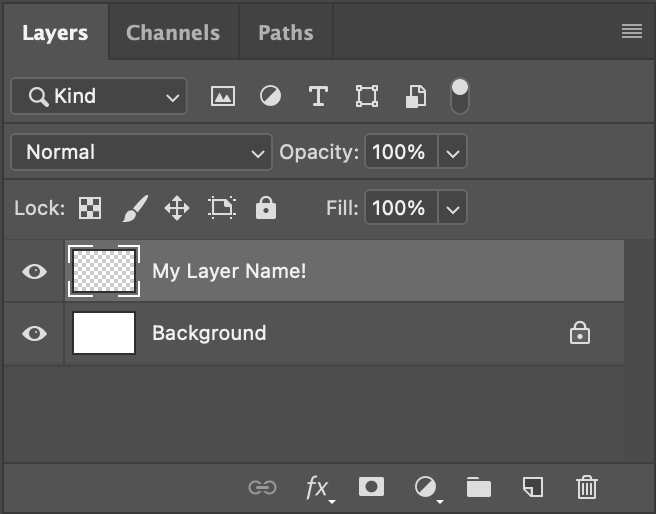Create a new layer
This screenshot has height=514, width=656.
tap(533, 487)
